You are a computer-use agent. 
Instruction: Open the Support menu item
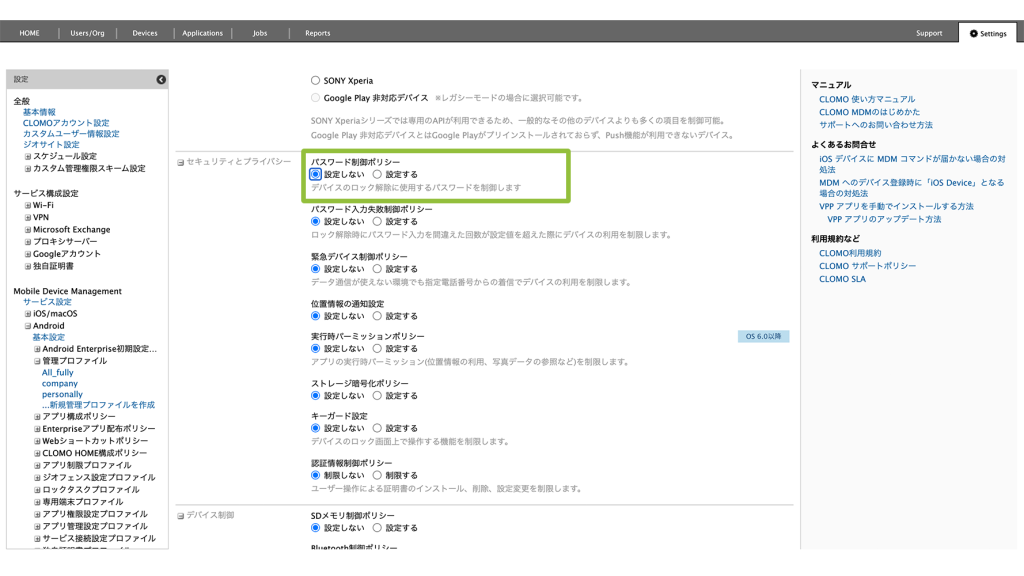pyautogui.click(x=928, y=33)
